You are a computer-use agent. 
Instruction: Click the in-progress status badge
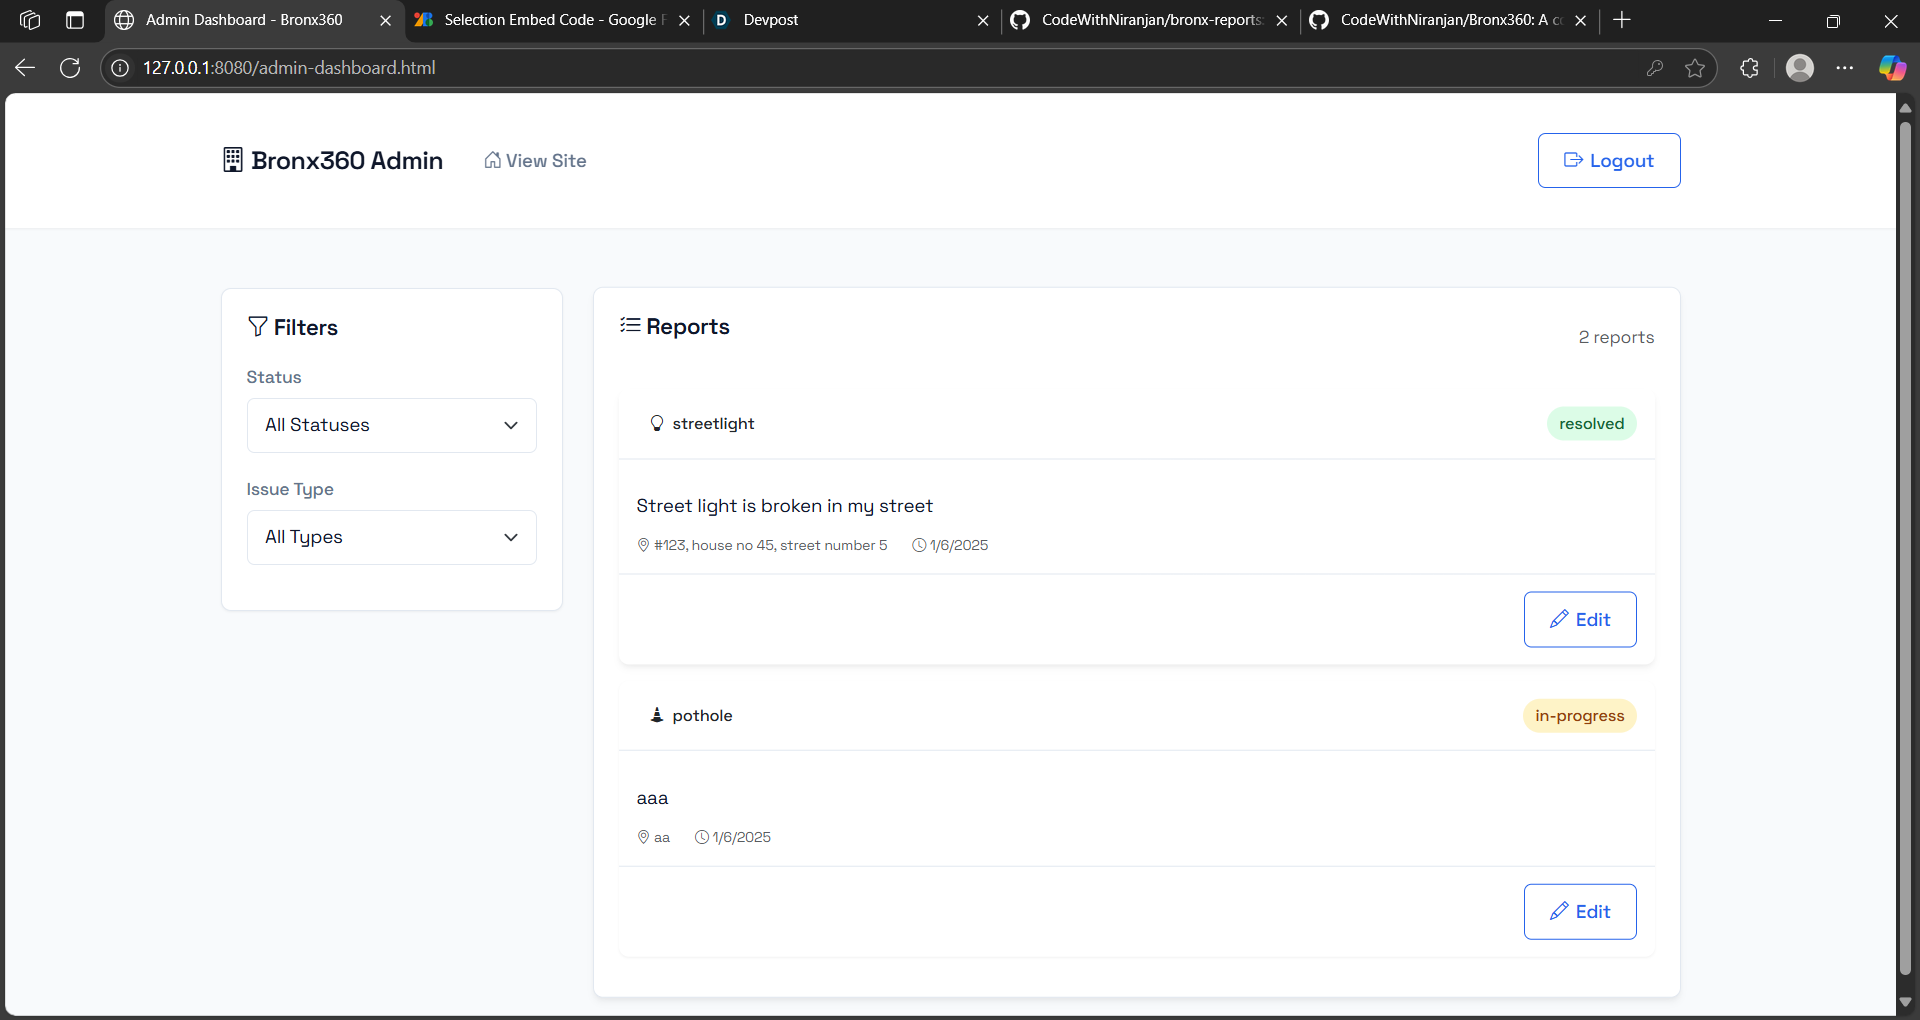pyautogui.click(x=1579, y=716)
